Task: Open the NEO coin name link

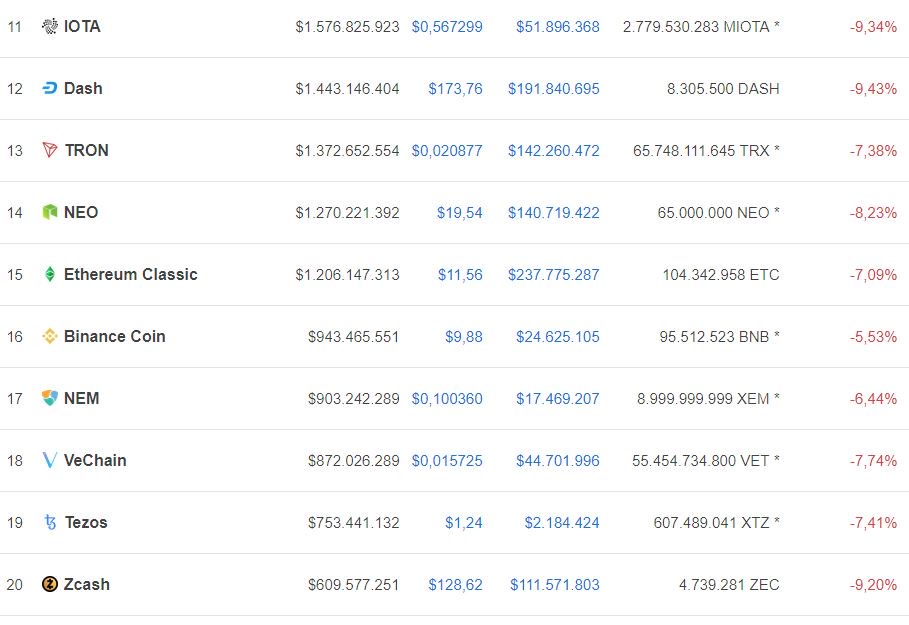Action: pyautogui.click(x=81, y=213)
